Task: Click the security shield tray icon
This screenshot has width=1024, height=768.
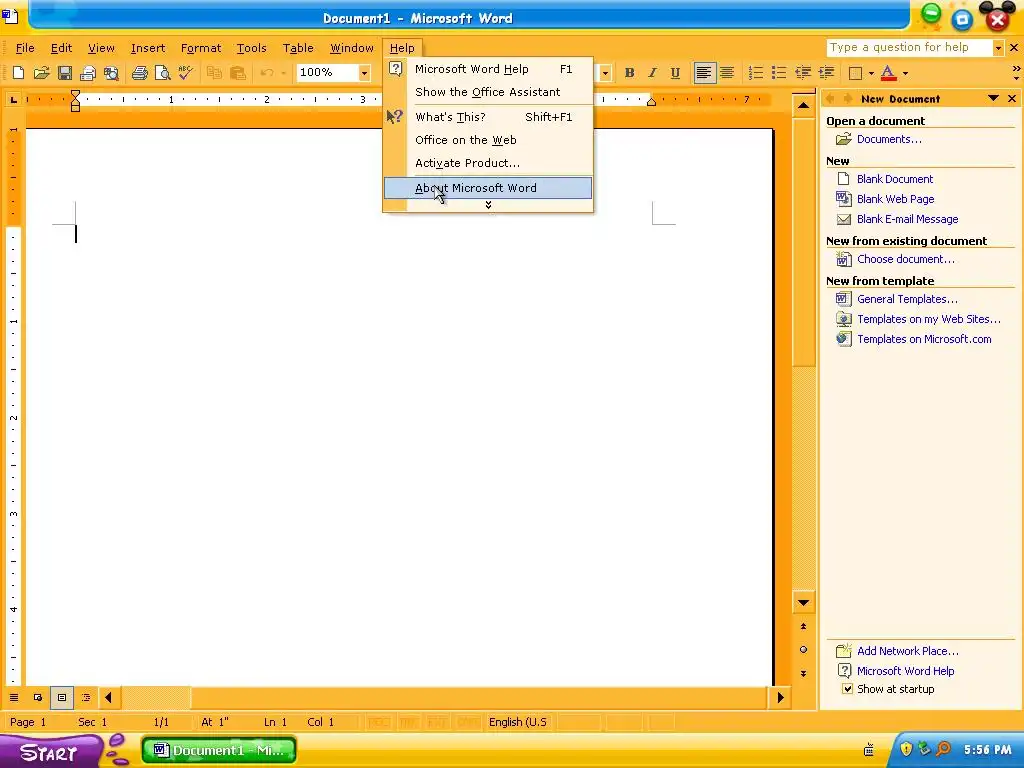Action: (x=906, y=749)
